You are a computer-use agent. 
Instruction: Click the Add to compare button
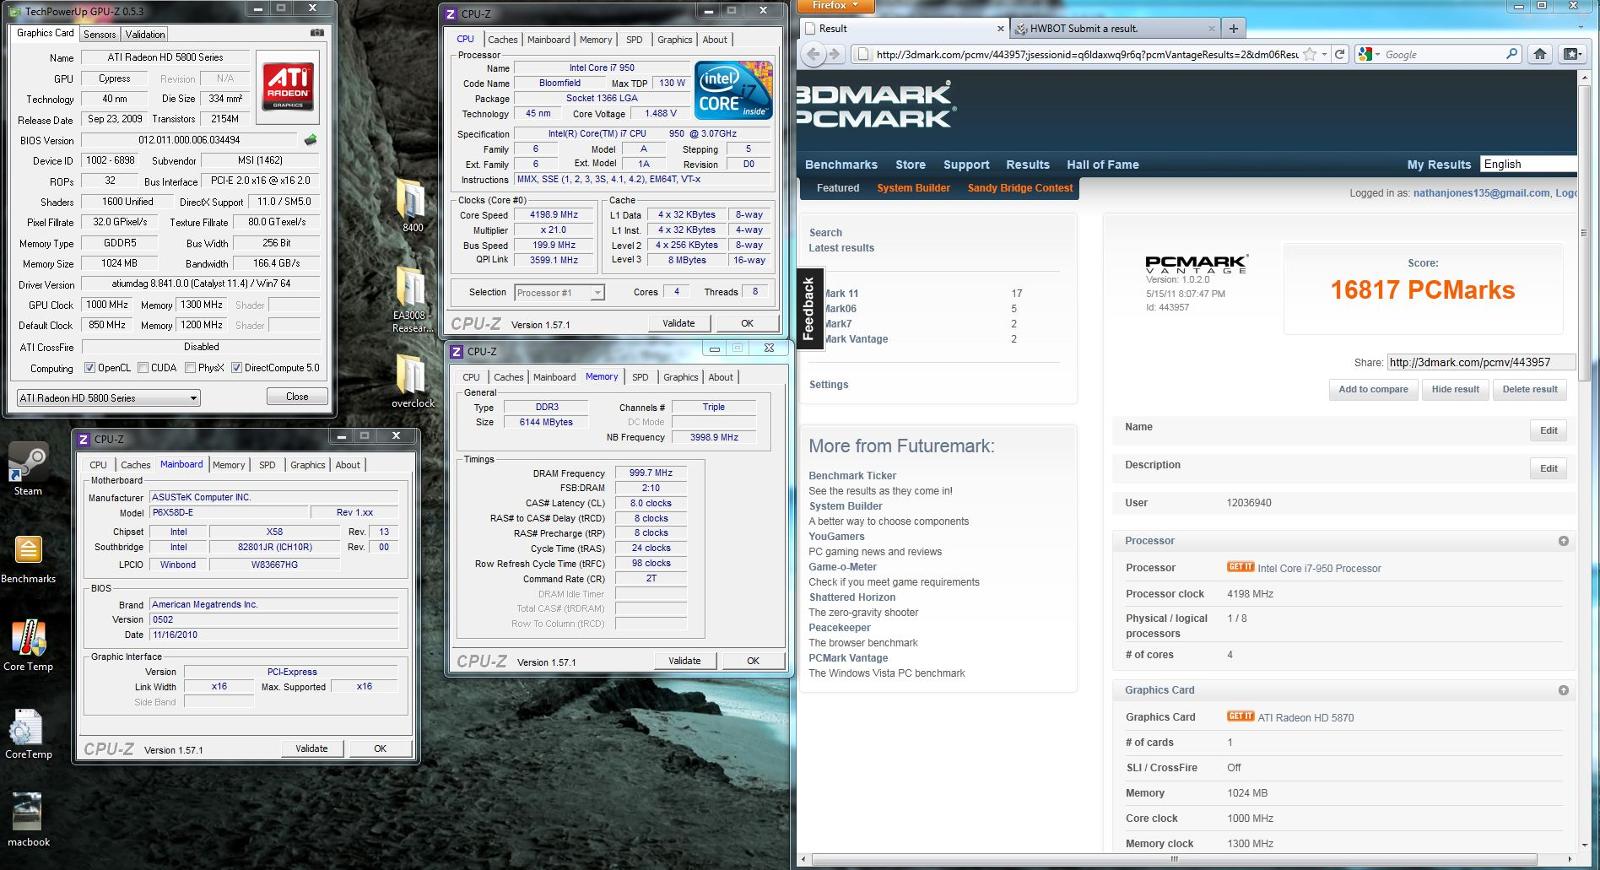pyautogui.click(x=1373, y=390)
